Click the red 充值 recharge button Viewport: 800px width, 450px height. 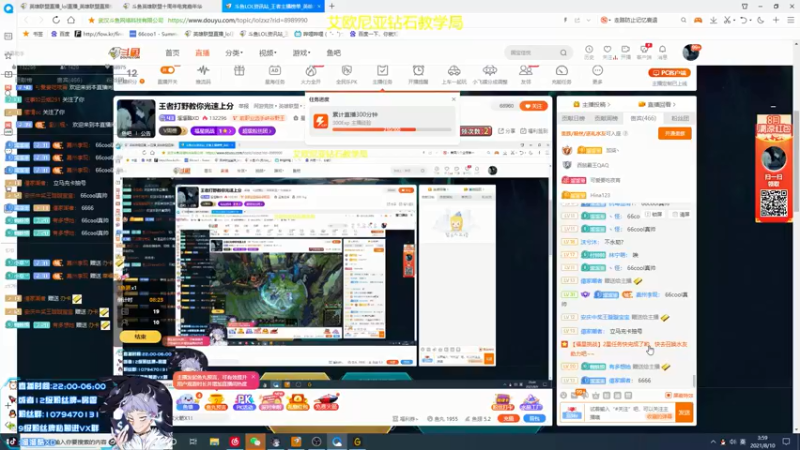(508, 418)
